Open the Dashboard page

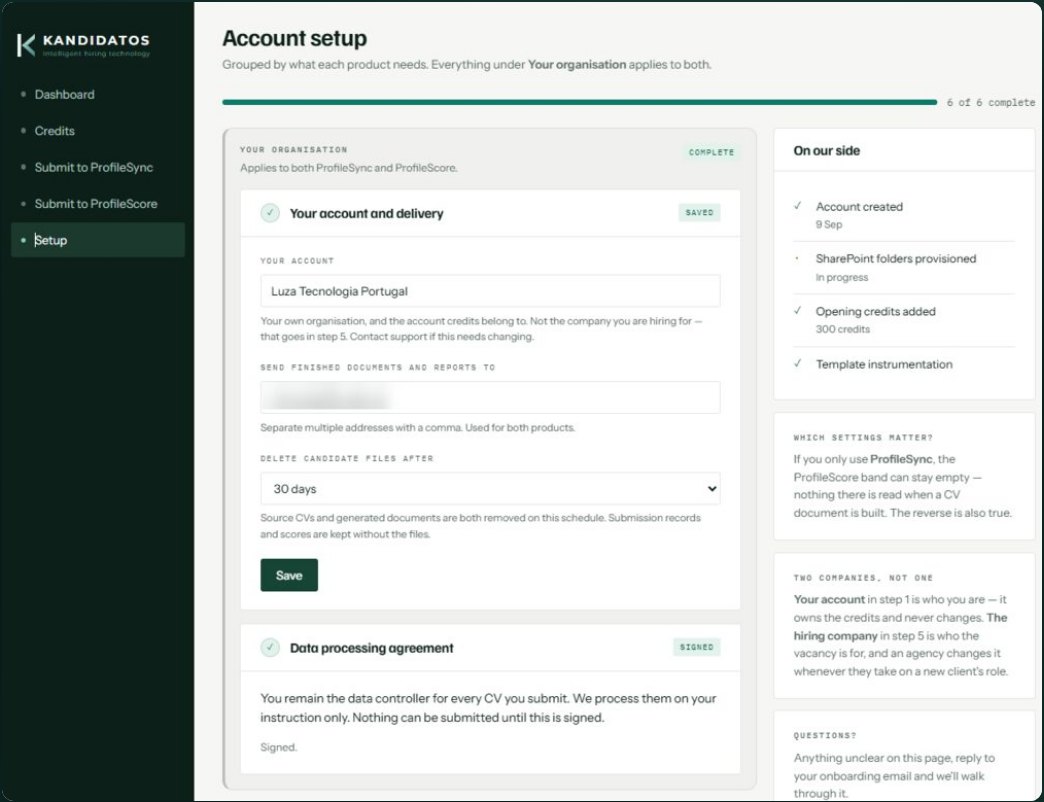(x=65, y=95)
